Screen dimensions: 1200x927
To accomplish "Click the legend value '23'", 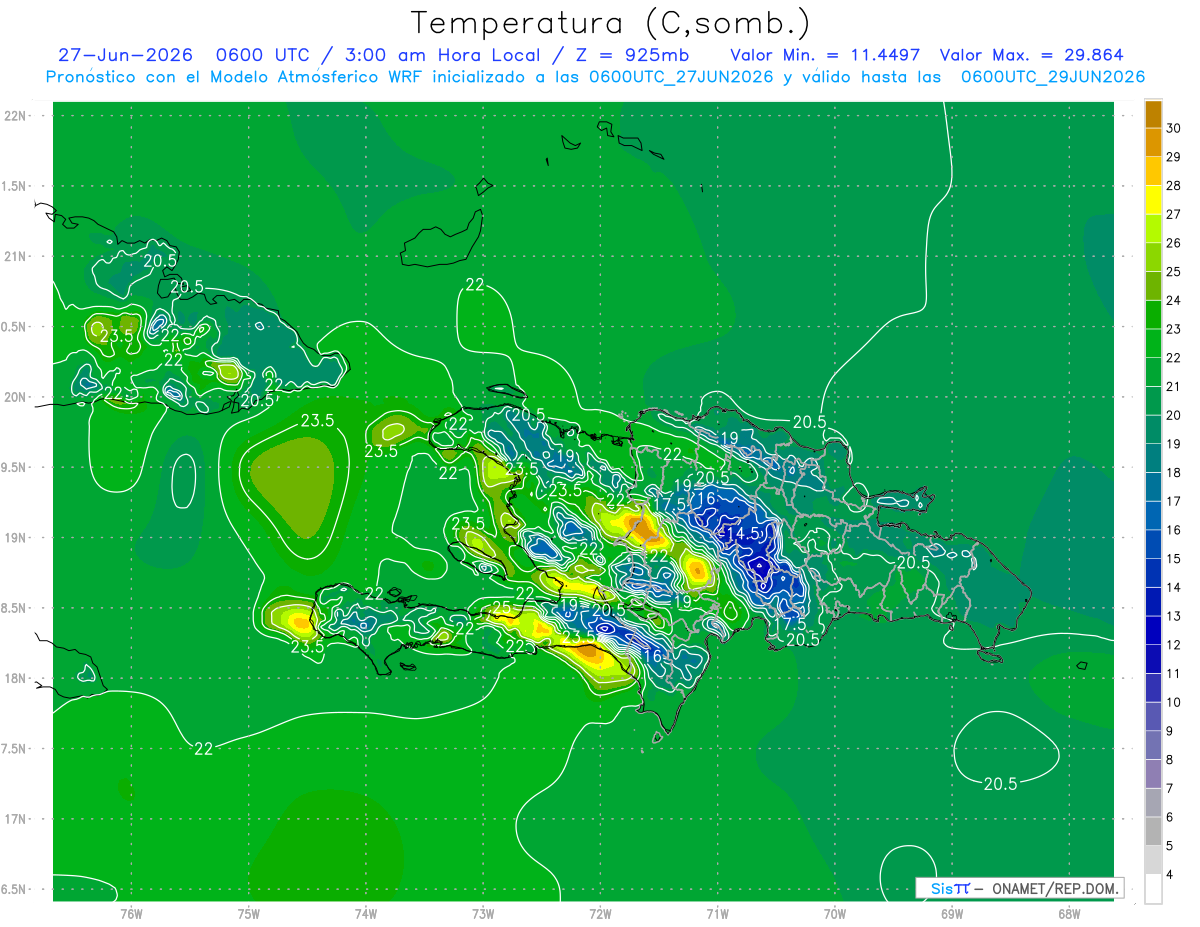I will (x=1174, y=329).
